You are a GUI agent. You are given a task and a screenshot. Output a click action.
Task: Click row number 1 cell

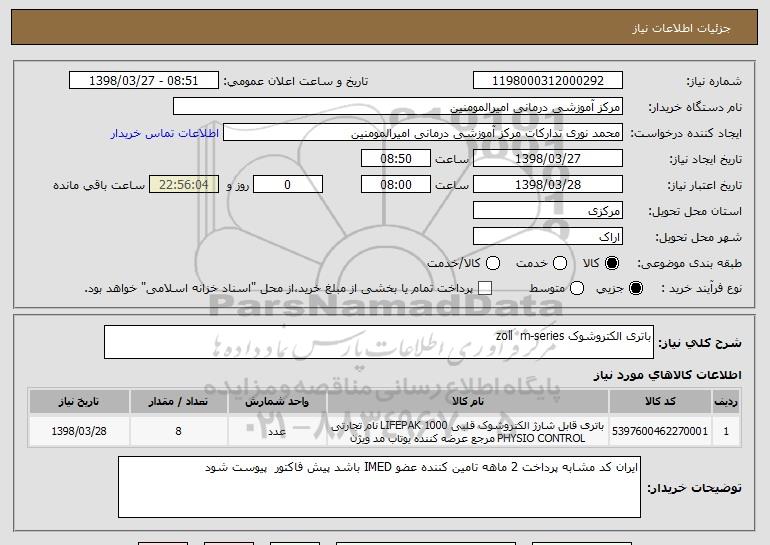click(726, 431)
